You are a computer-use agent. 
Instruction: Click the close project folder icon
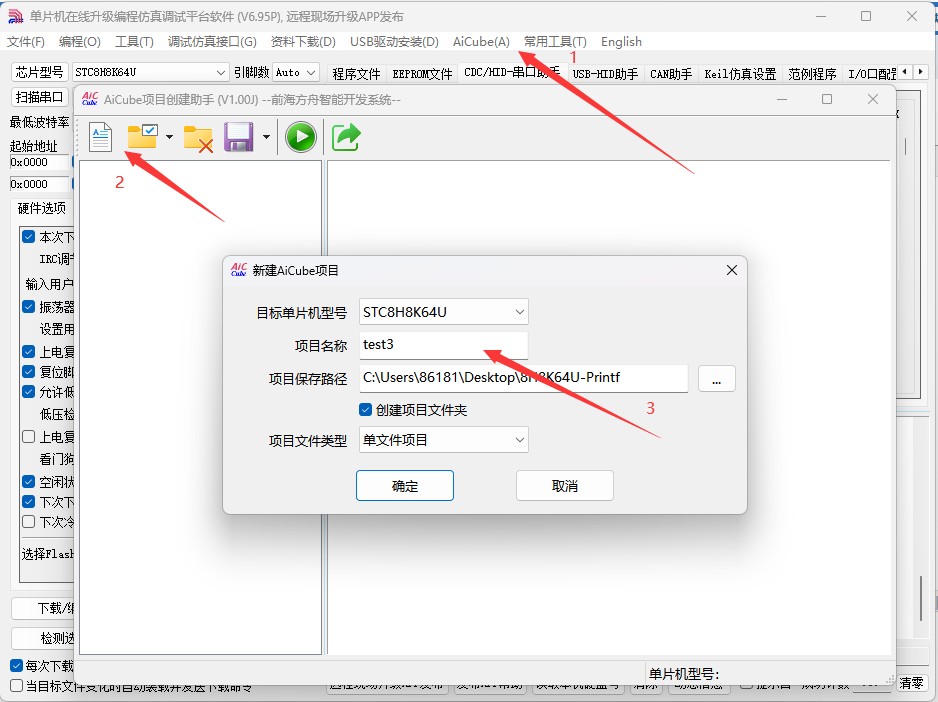(x=198, y=138)
